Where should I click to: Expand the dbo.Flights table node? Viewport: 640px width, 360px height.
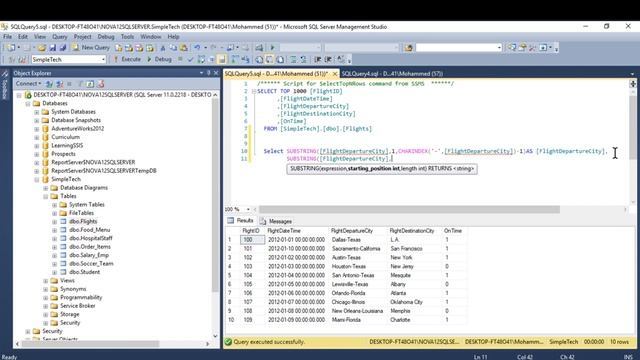coord(54,222)
